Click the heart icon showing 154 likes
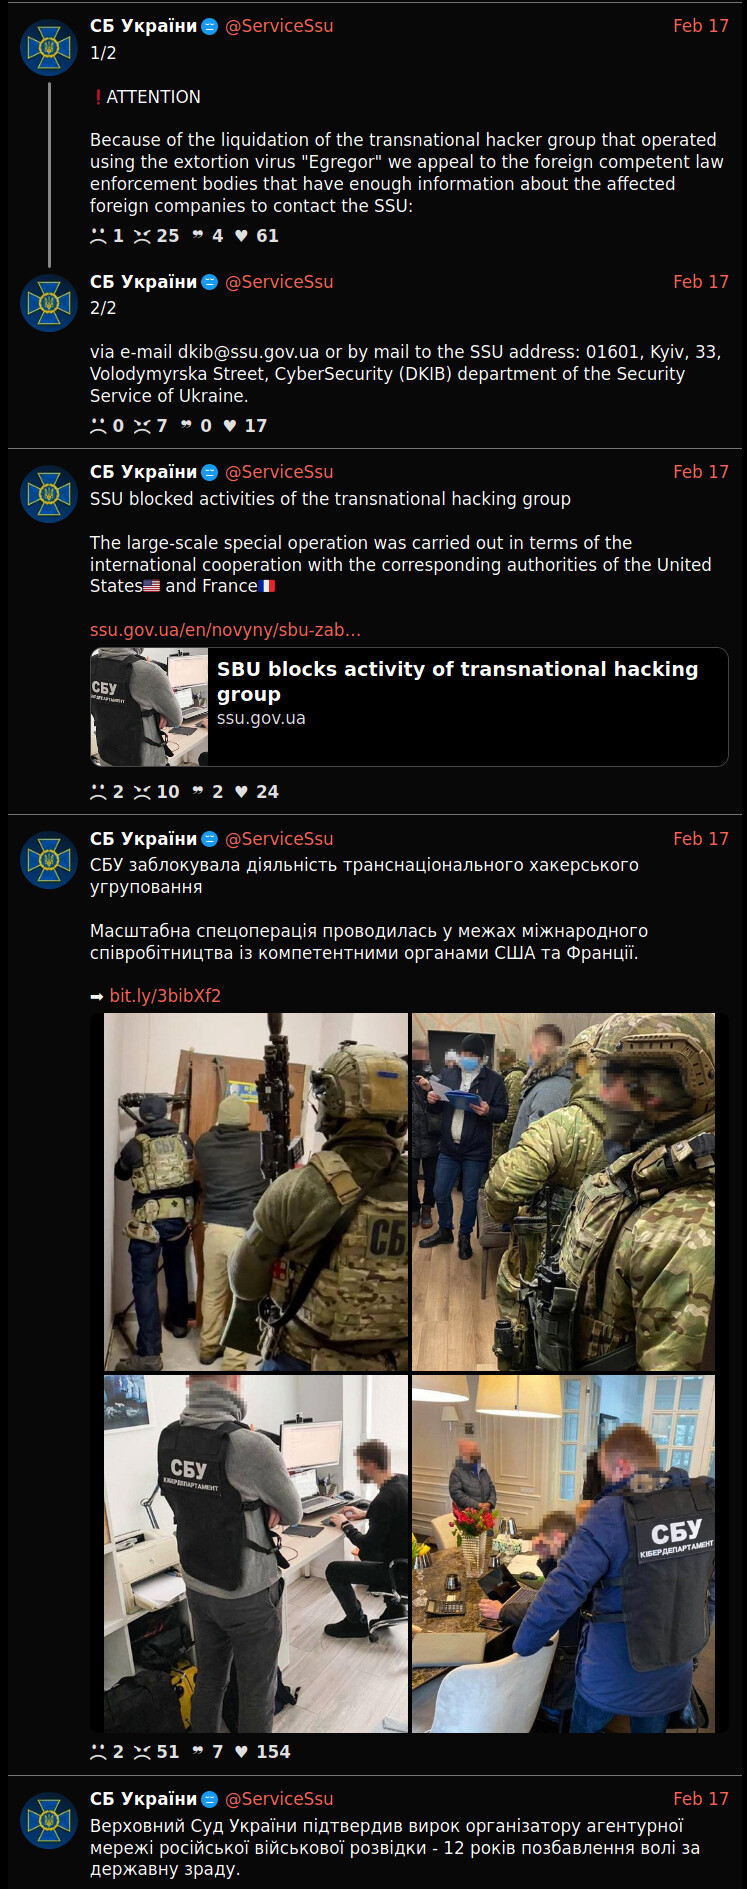Screen dimensions: 747x1889 (241, 1752)
